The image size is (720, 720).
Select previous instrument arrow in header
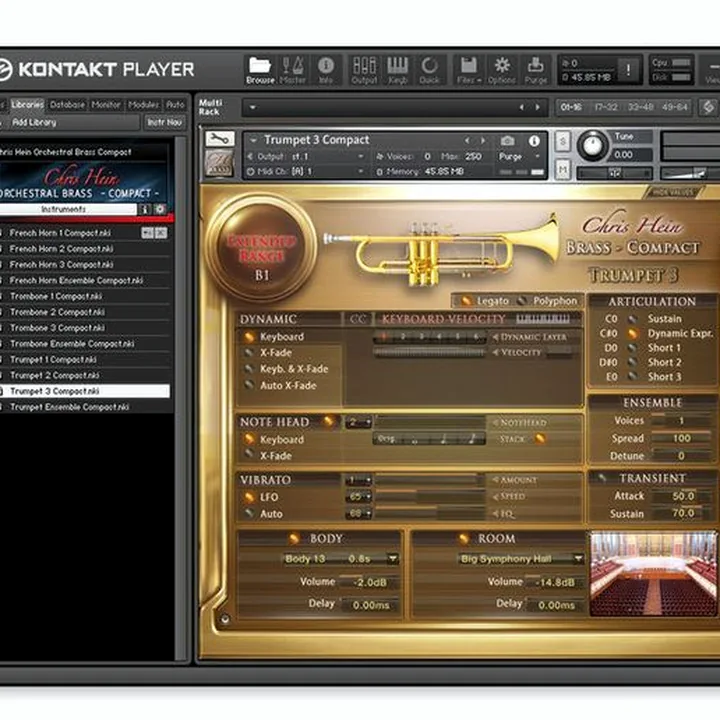tap(467, 141)
